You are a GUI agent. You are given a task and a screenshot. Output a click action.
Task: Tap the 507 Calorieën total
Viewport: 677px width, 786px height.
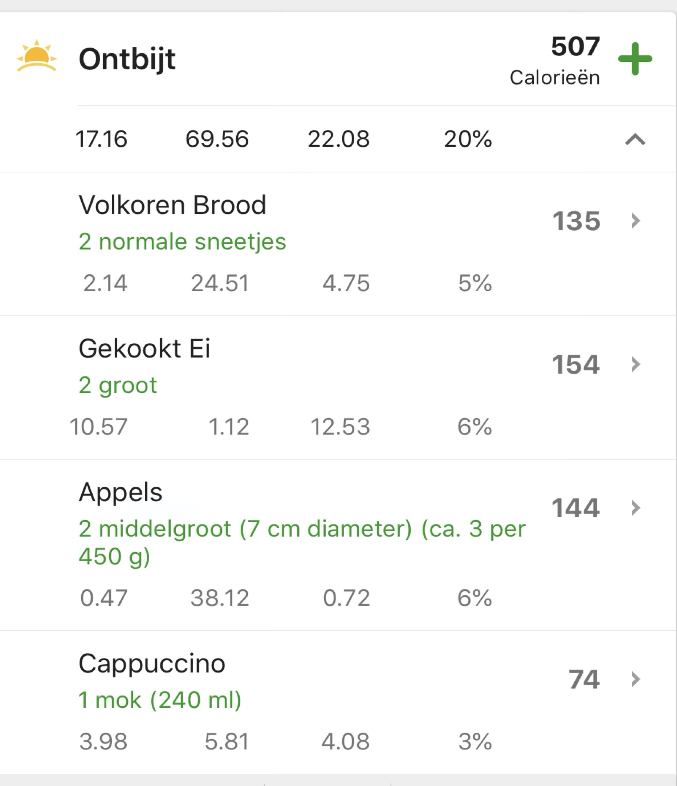click(x=555, y=60)
